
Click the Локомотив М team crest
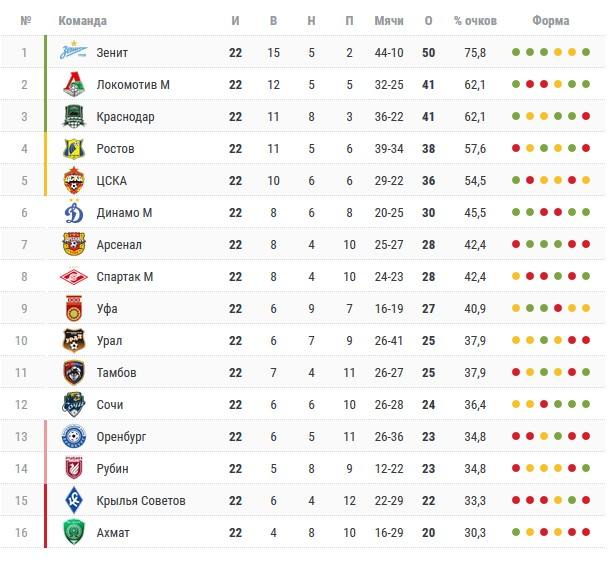click(74, 84)
